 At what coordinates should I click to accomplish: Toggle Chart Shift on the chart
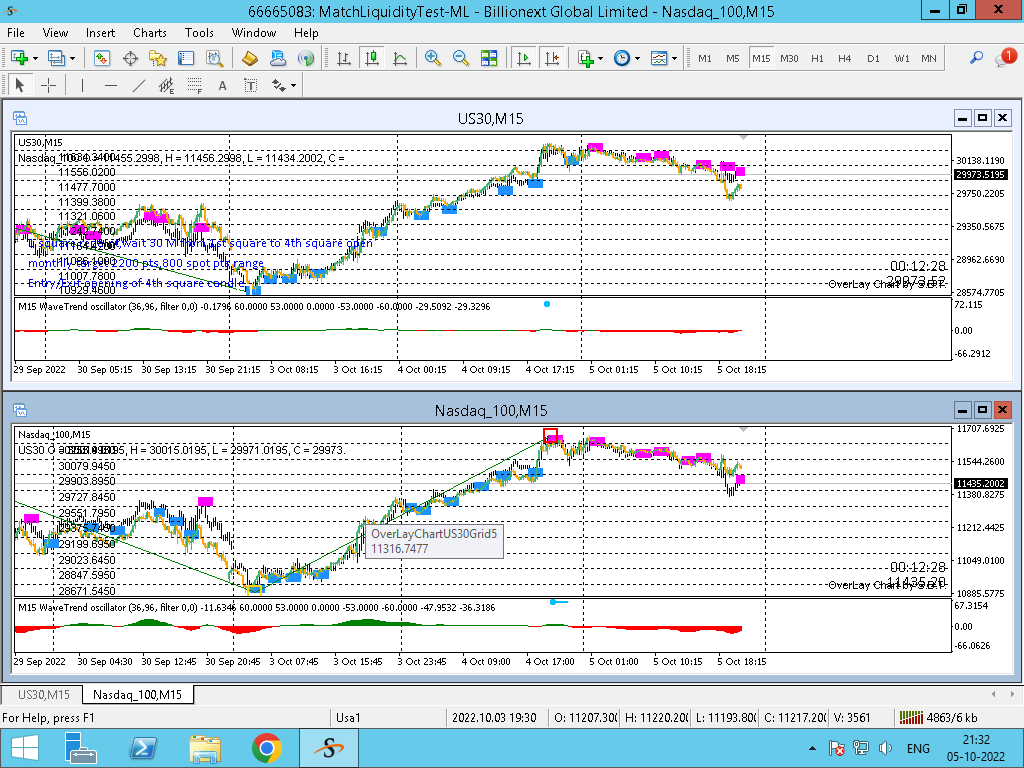551,59
